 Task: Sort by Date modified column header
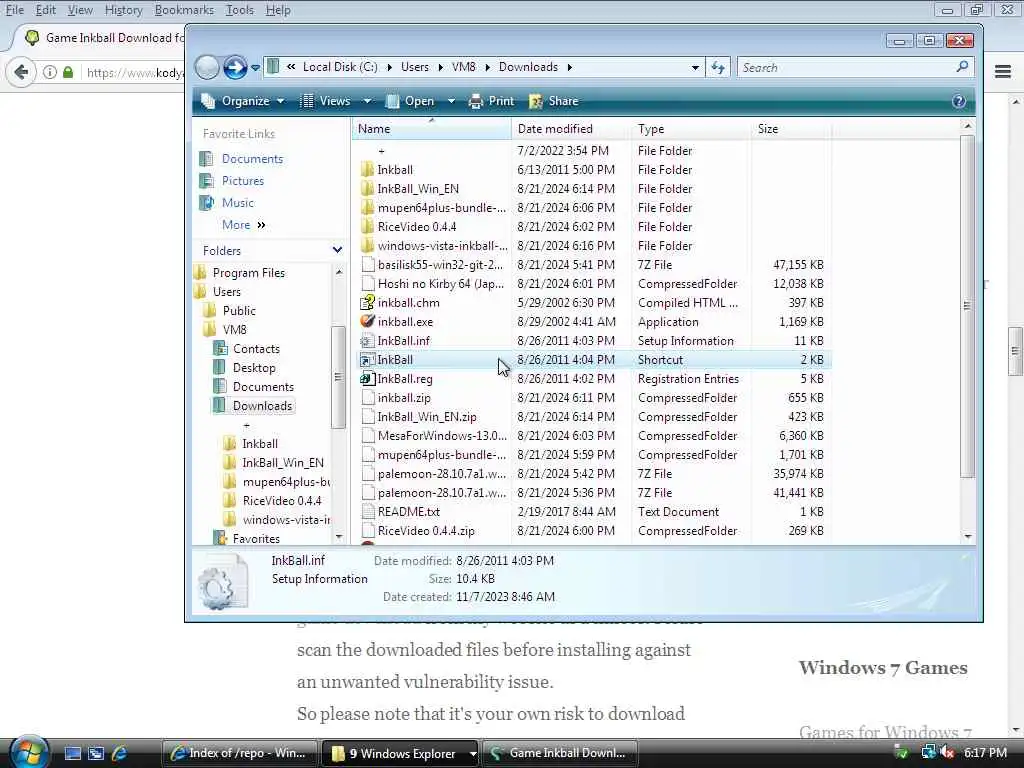point(571,129)
